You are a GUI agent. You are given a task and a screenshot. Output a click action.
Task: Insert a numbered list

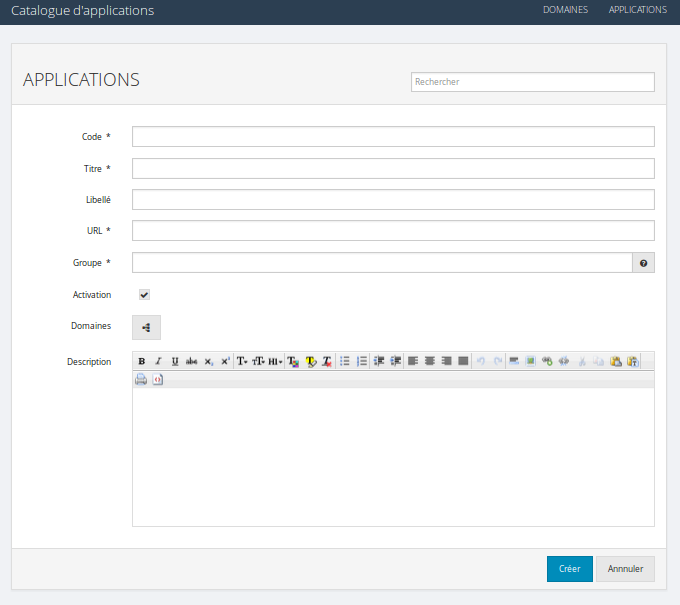(x=362, y=361)
